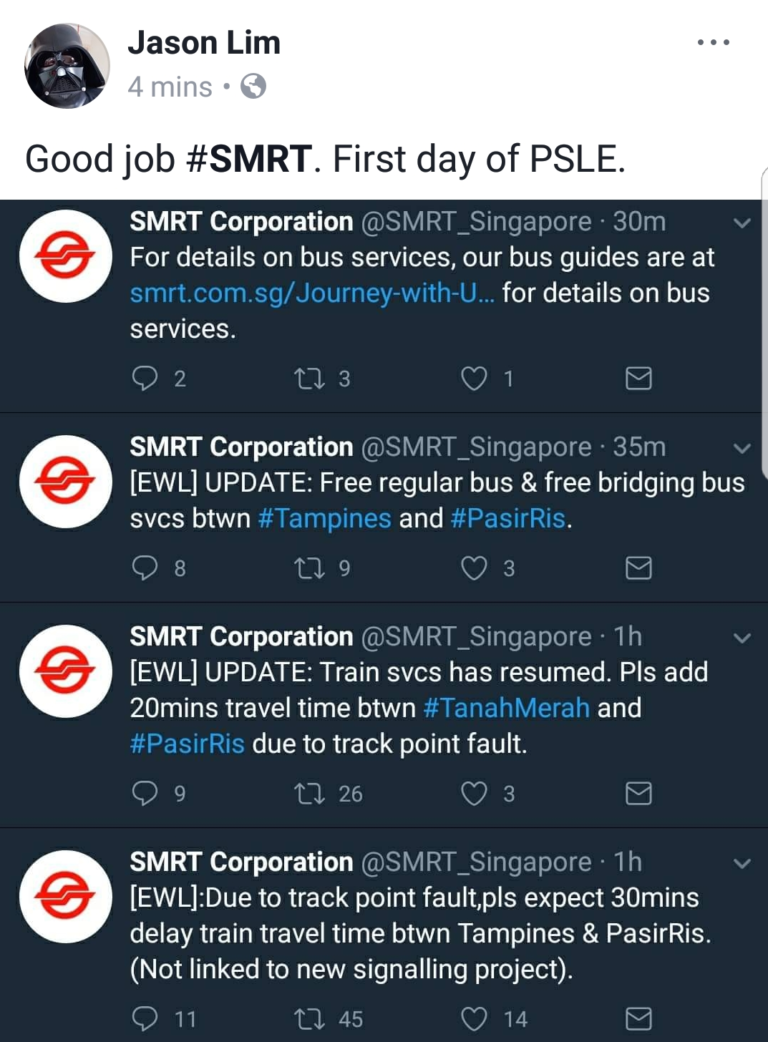Retweet the 30m bus guides tweet

303,379
